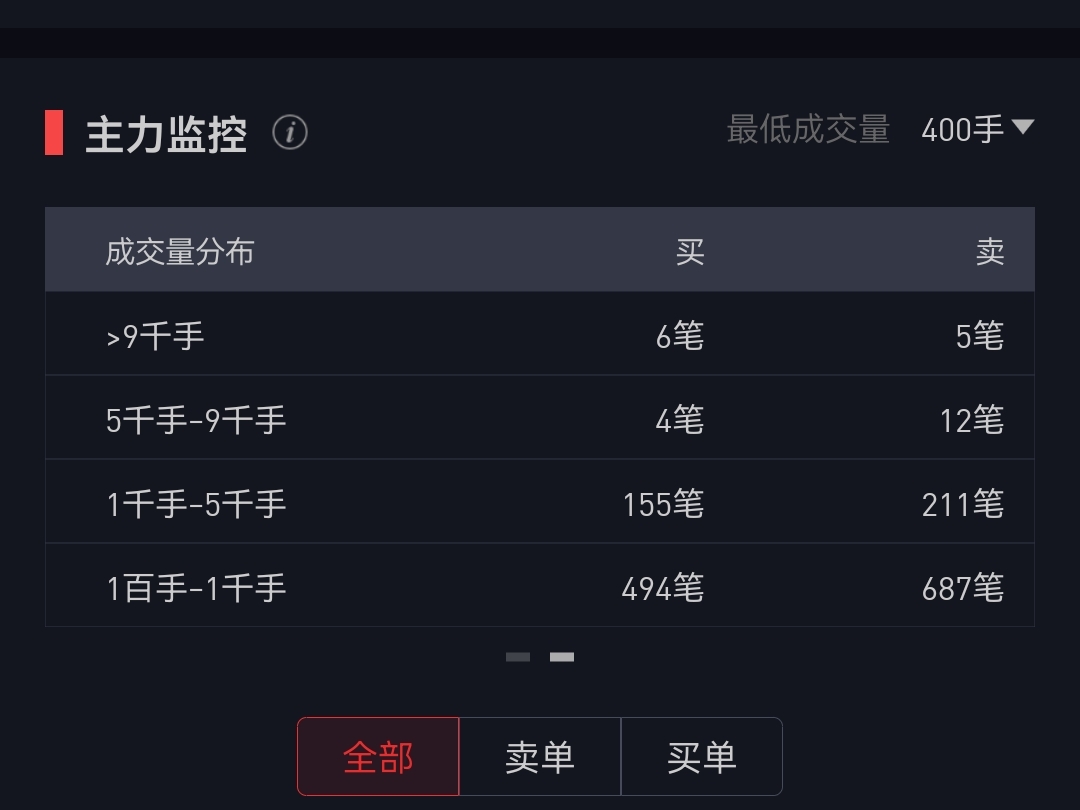
Task: Select the 全部 filter tab
Action: pos(378,757)
